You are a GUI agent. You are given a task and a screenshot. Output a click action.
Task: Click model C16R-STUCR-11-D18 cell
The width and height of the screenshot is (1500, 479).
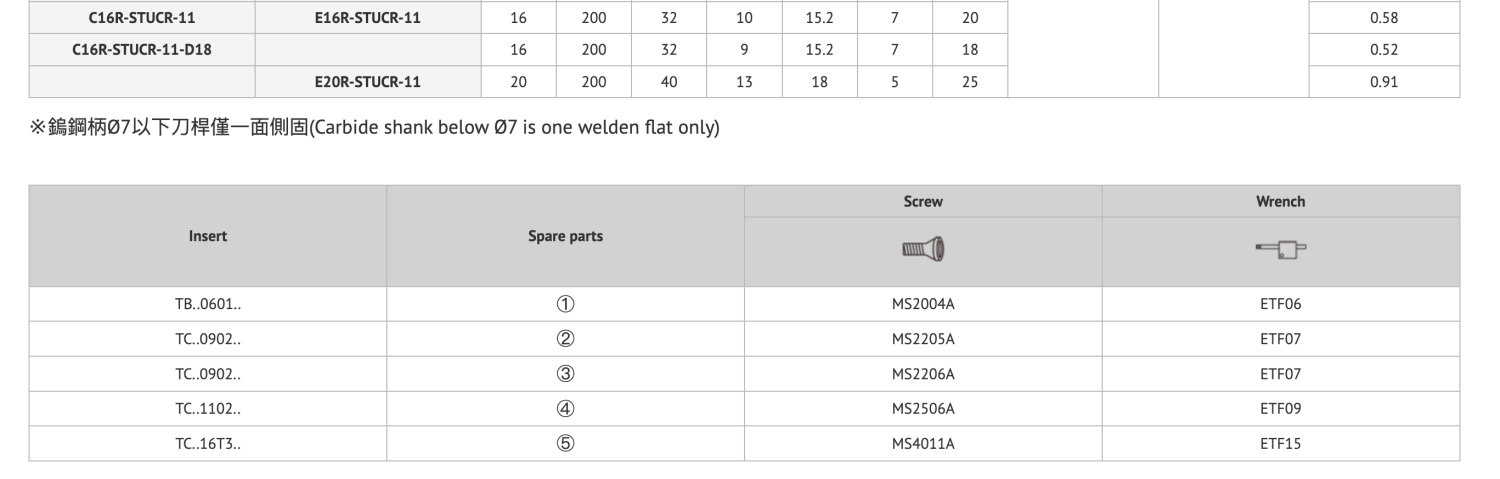coord(143,50)
